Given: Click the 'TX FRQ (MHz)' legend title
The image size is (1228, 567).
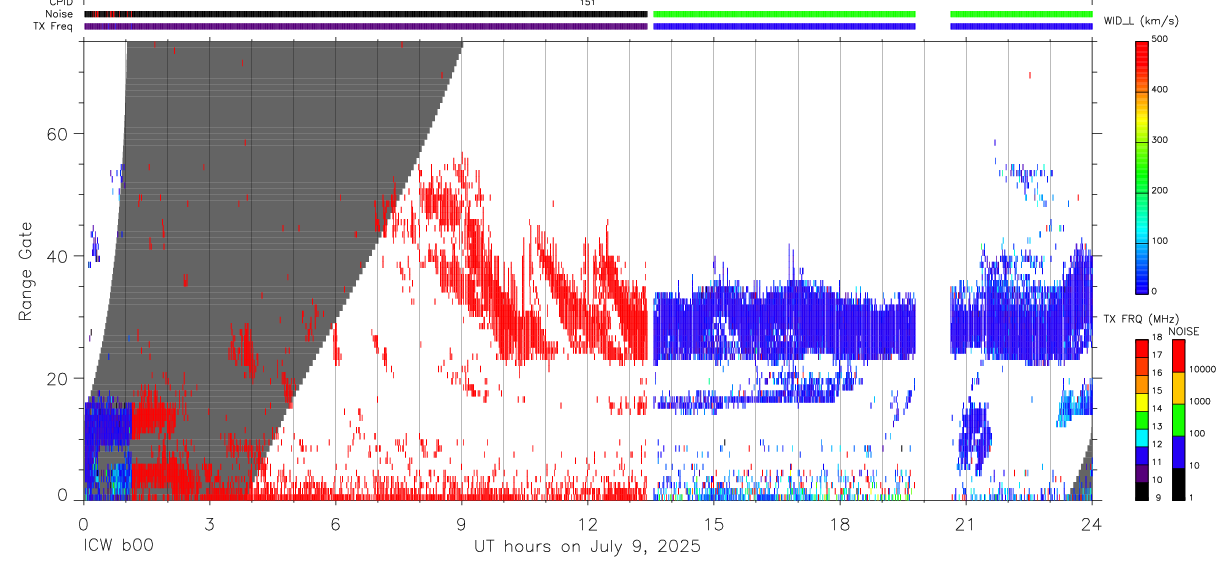Looking at the screenshot, I should tap(1141, 318).
